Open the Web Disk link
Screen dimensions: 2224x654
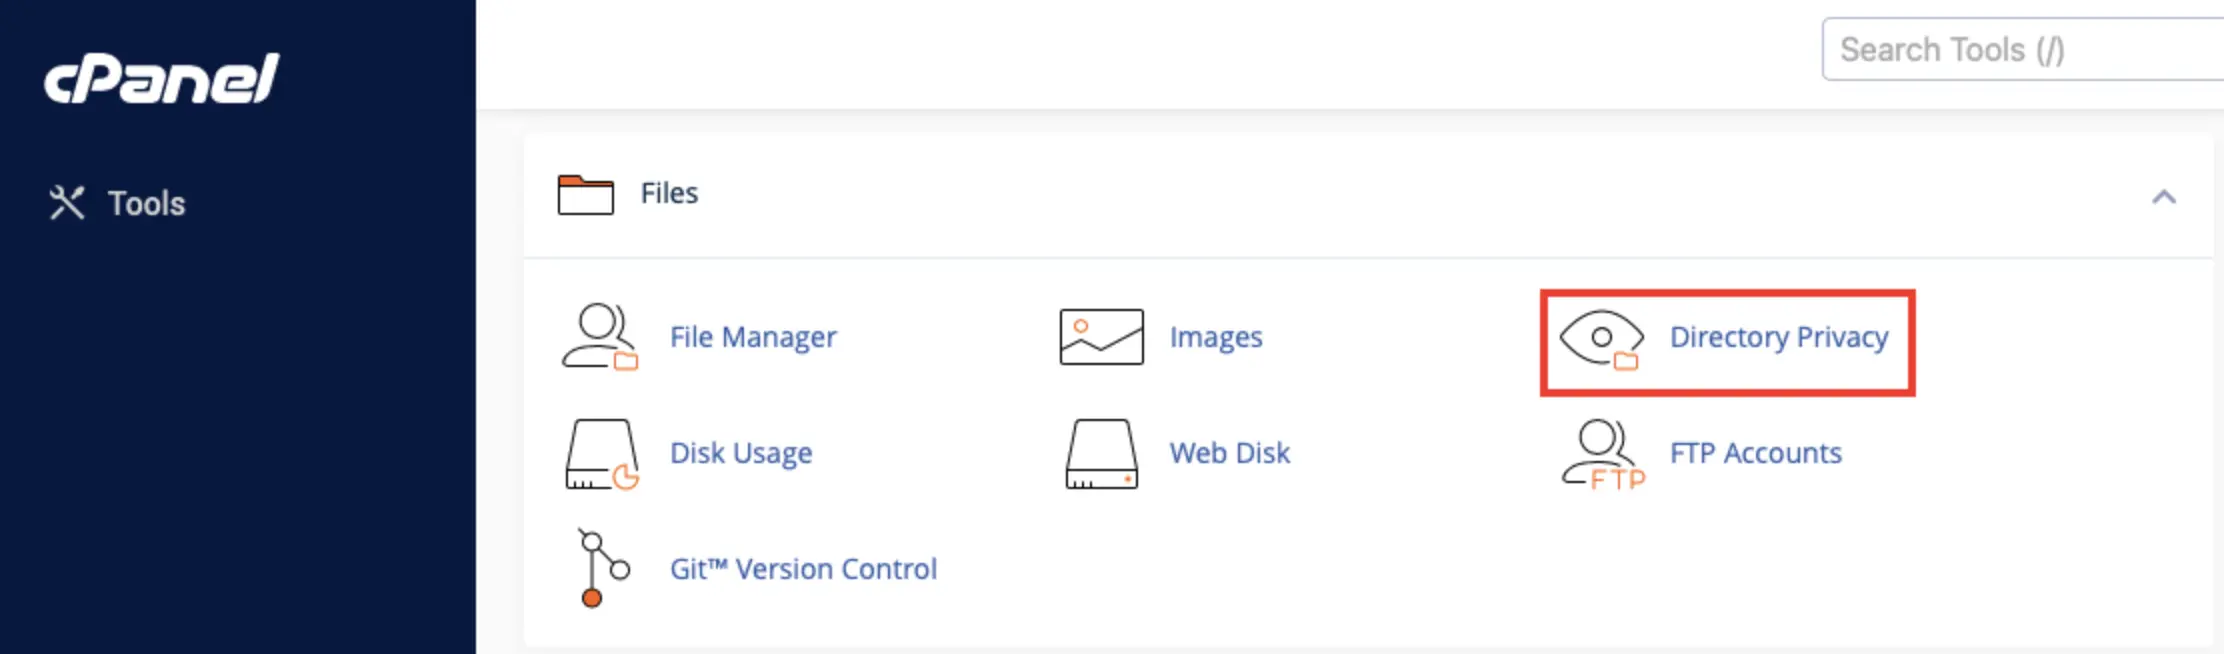(1230, 453)
